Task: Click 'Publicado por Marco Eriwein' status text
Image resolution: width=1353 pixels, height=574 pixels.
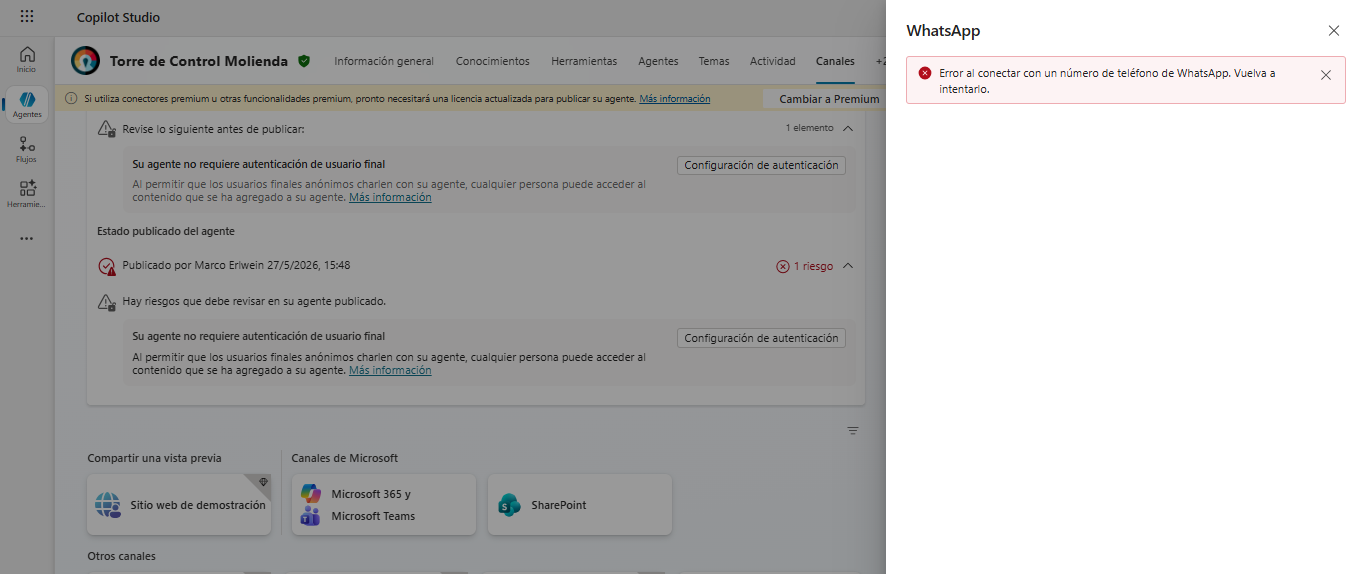Action: [x=236, y=265]
